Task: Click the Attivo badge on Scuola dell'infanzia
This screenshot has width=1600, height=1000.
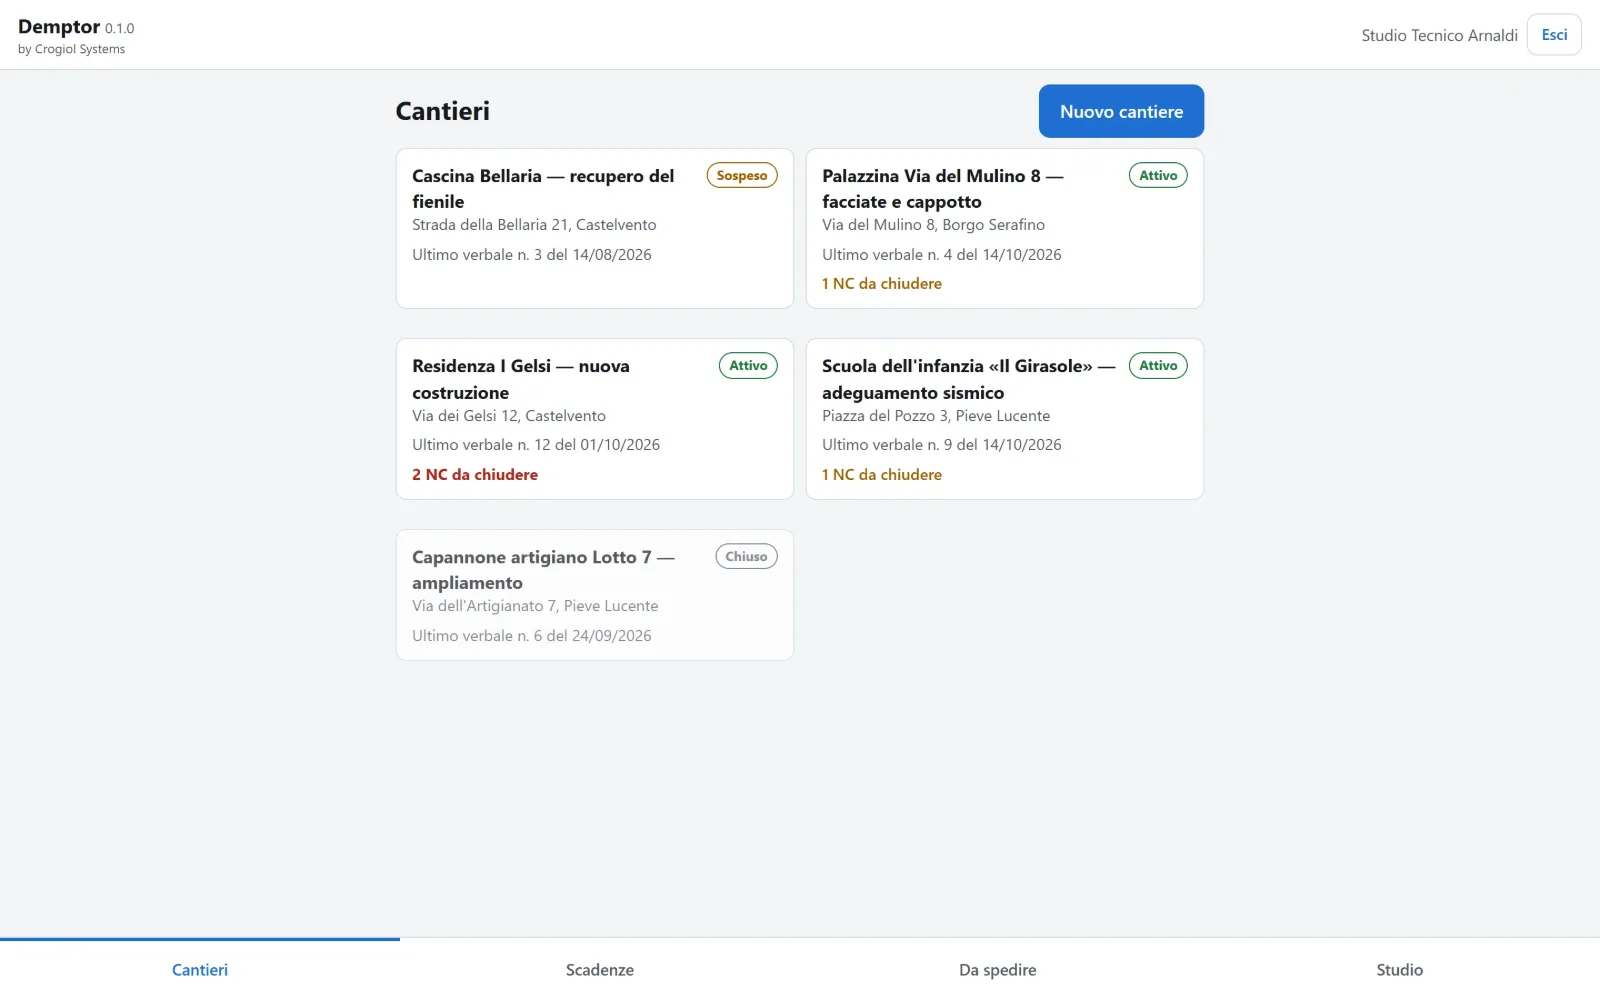Action: 1158,365
